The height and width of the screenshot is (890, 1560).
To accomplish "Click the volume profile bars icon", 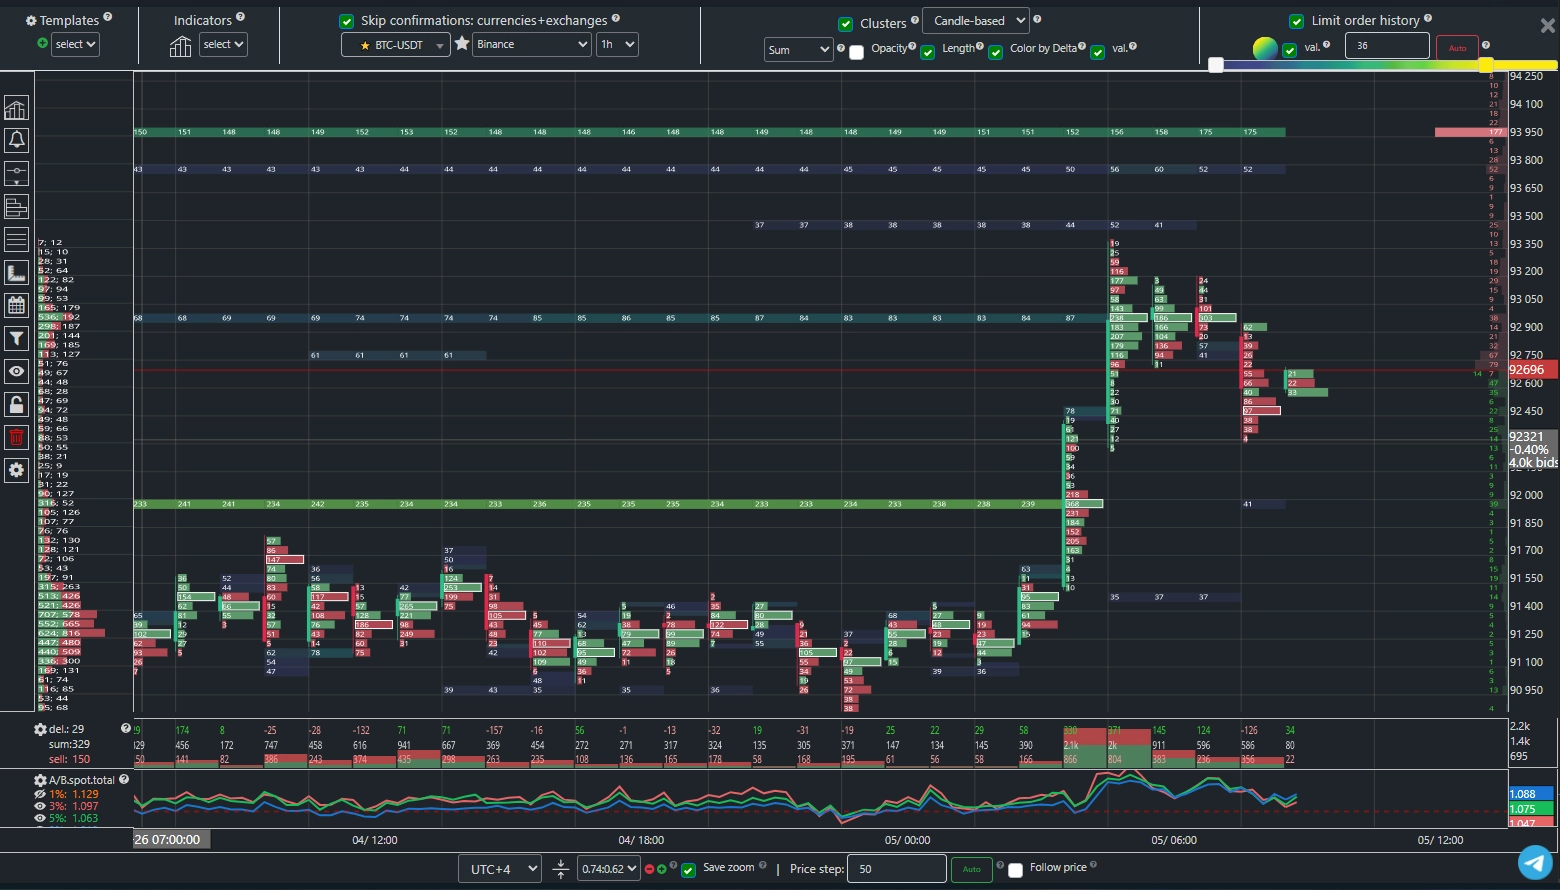I will tap(17, 207).
